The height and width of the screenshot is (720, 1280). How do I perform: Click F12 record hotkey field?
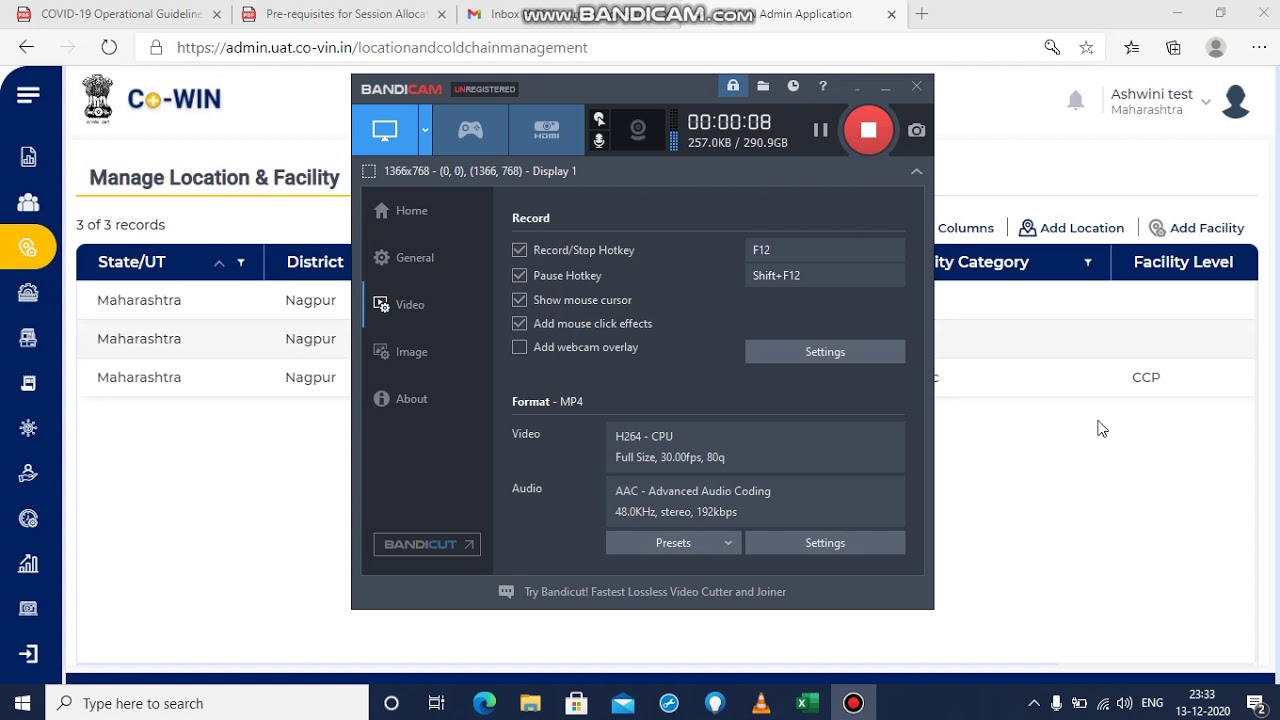(x=825, y=250)
